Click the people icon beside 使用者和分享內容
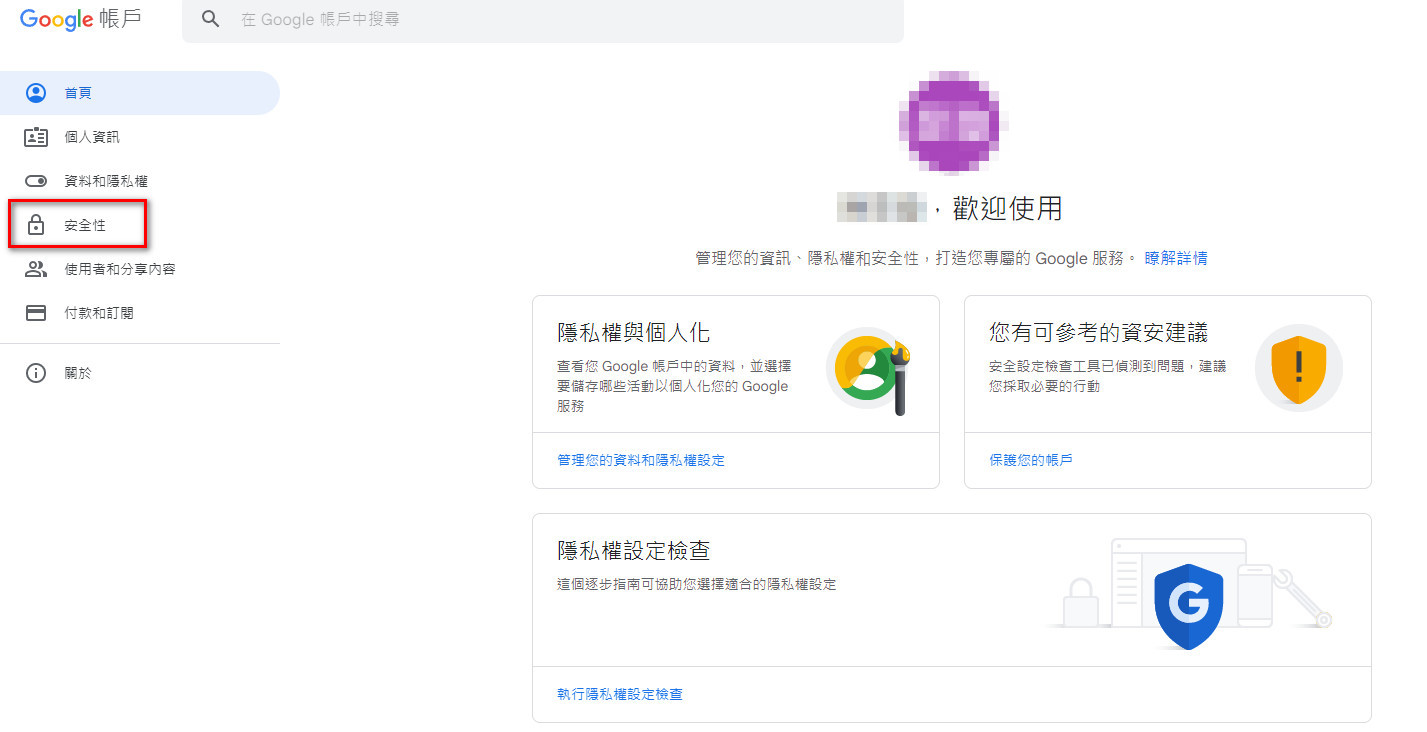The width and height of the screenshot is (1427, 732). point(36,268)
